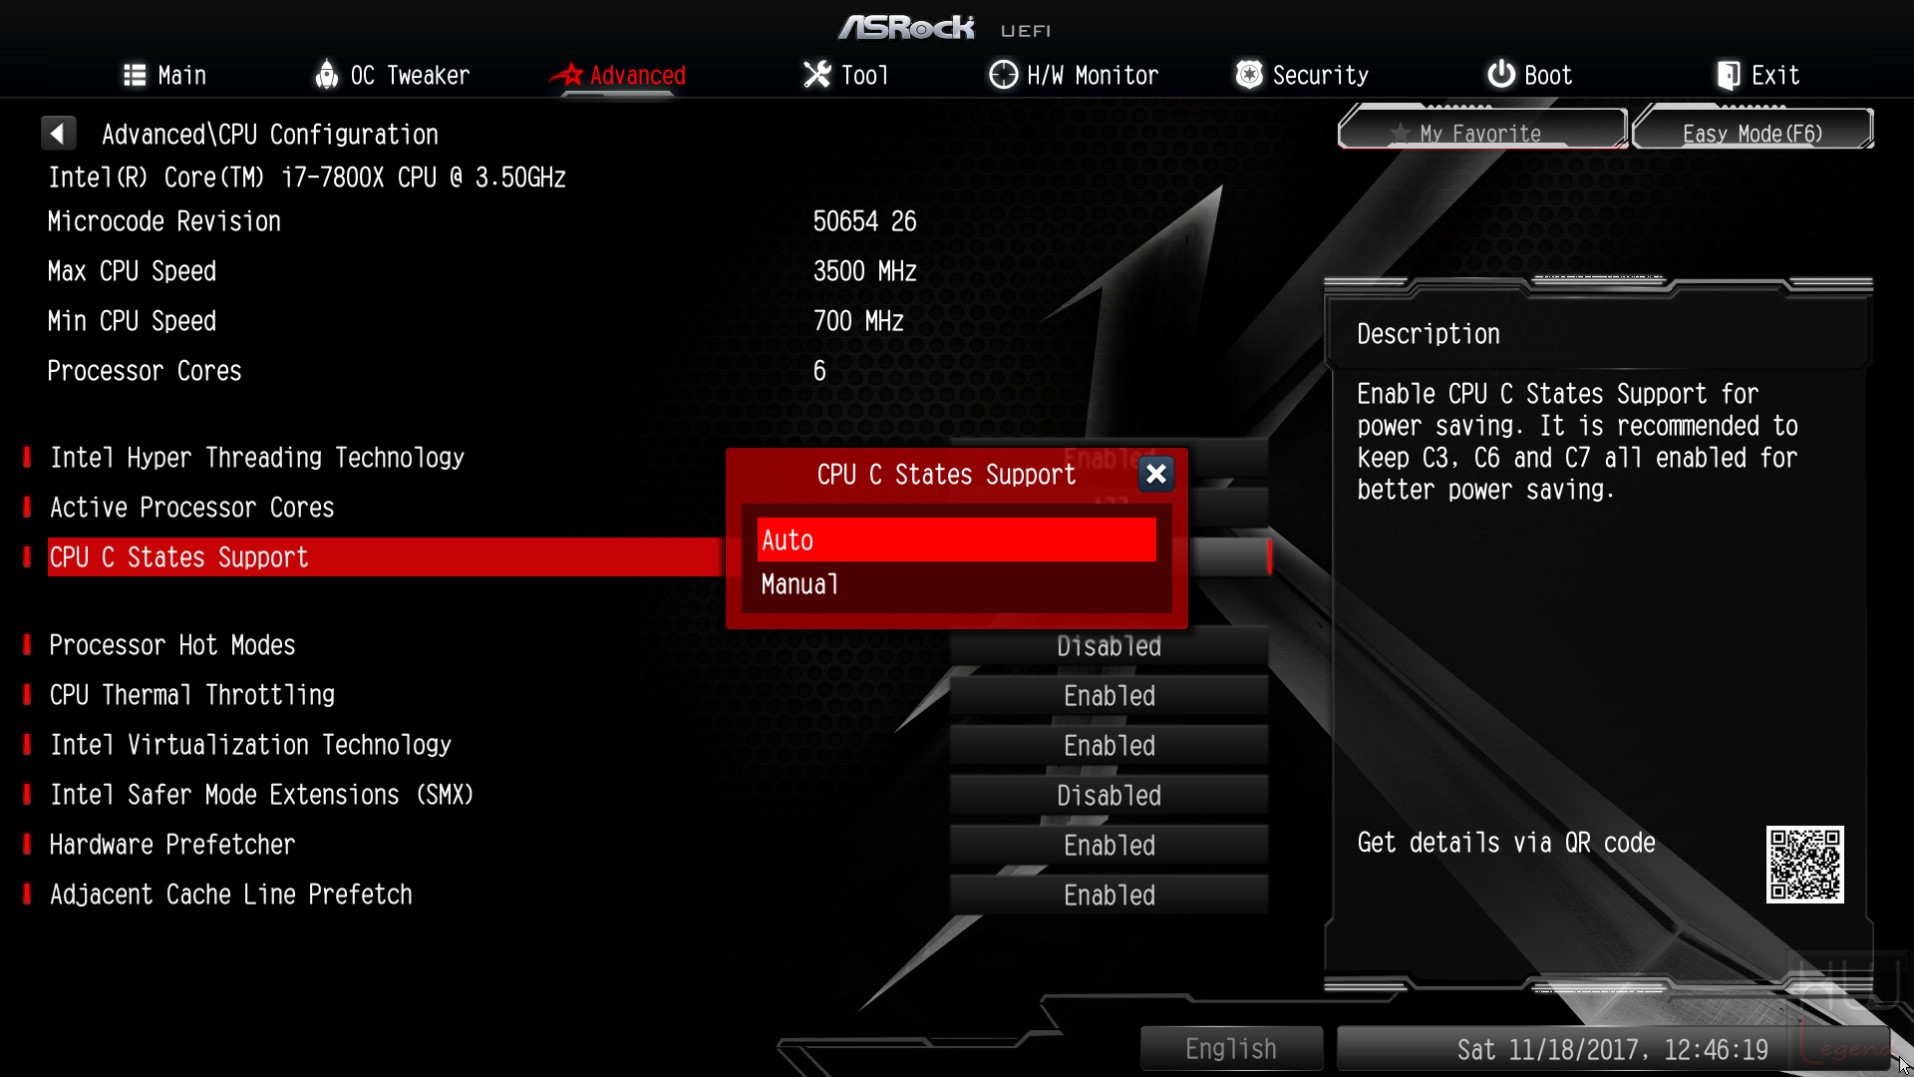Select the Manual option in popup
The width and height of the screenshot is (1914, 1077).
tap(957, 584)
